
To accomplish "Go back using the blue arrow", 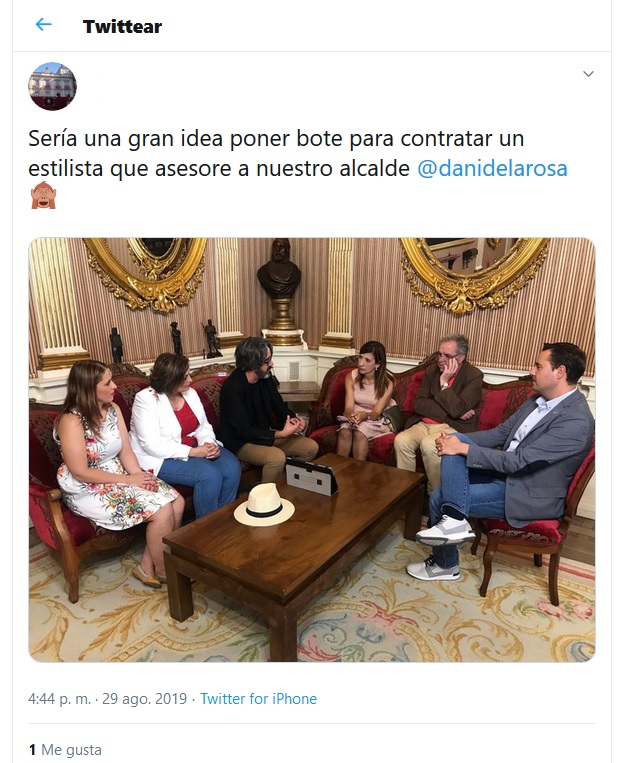I will (44, 24).
